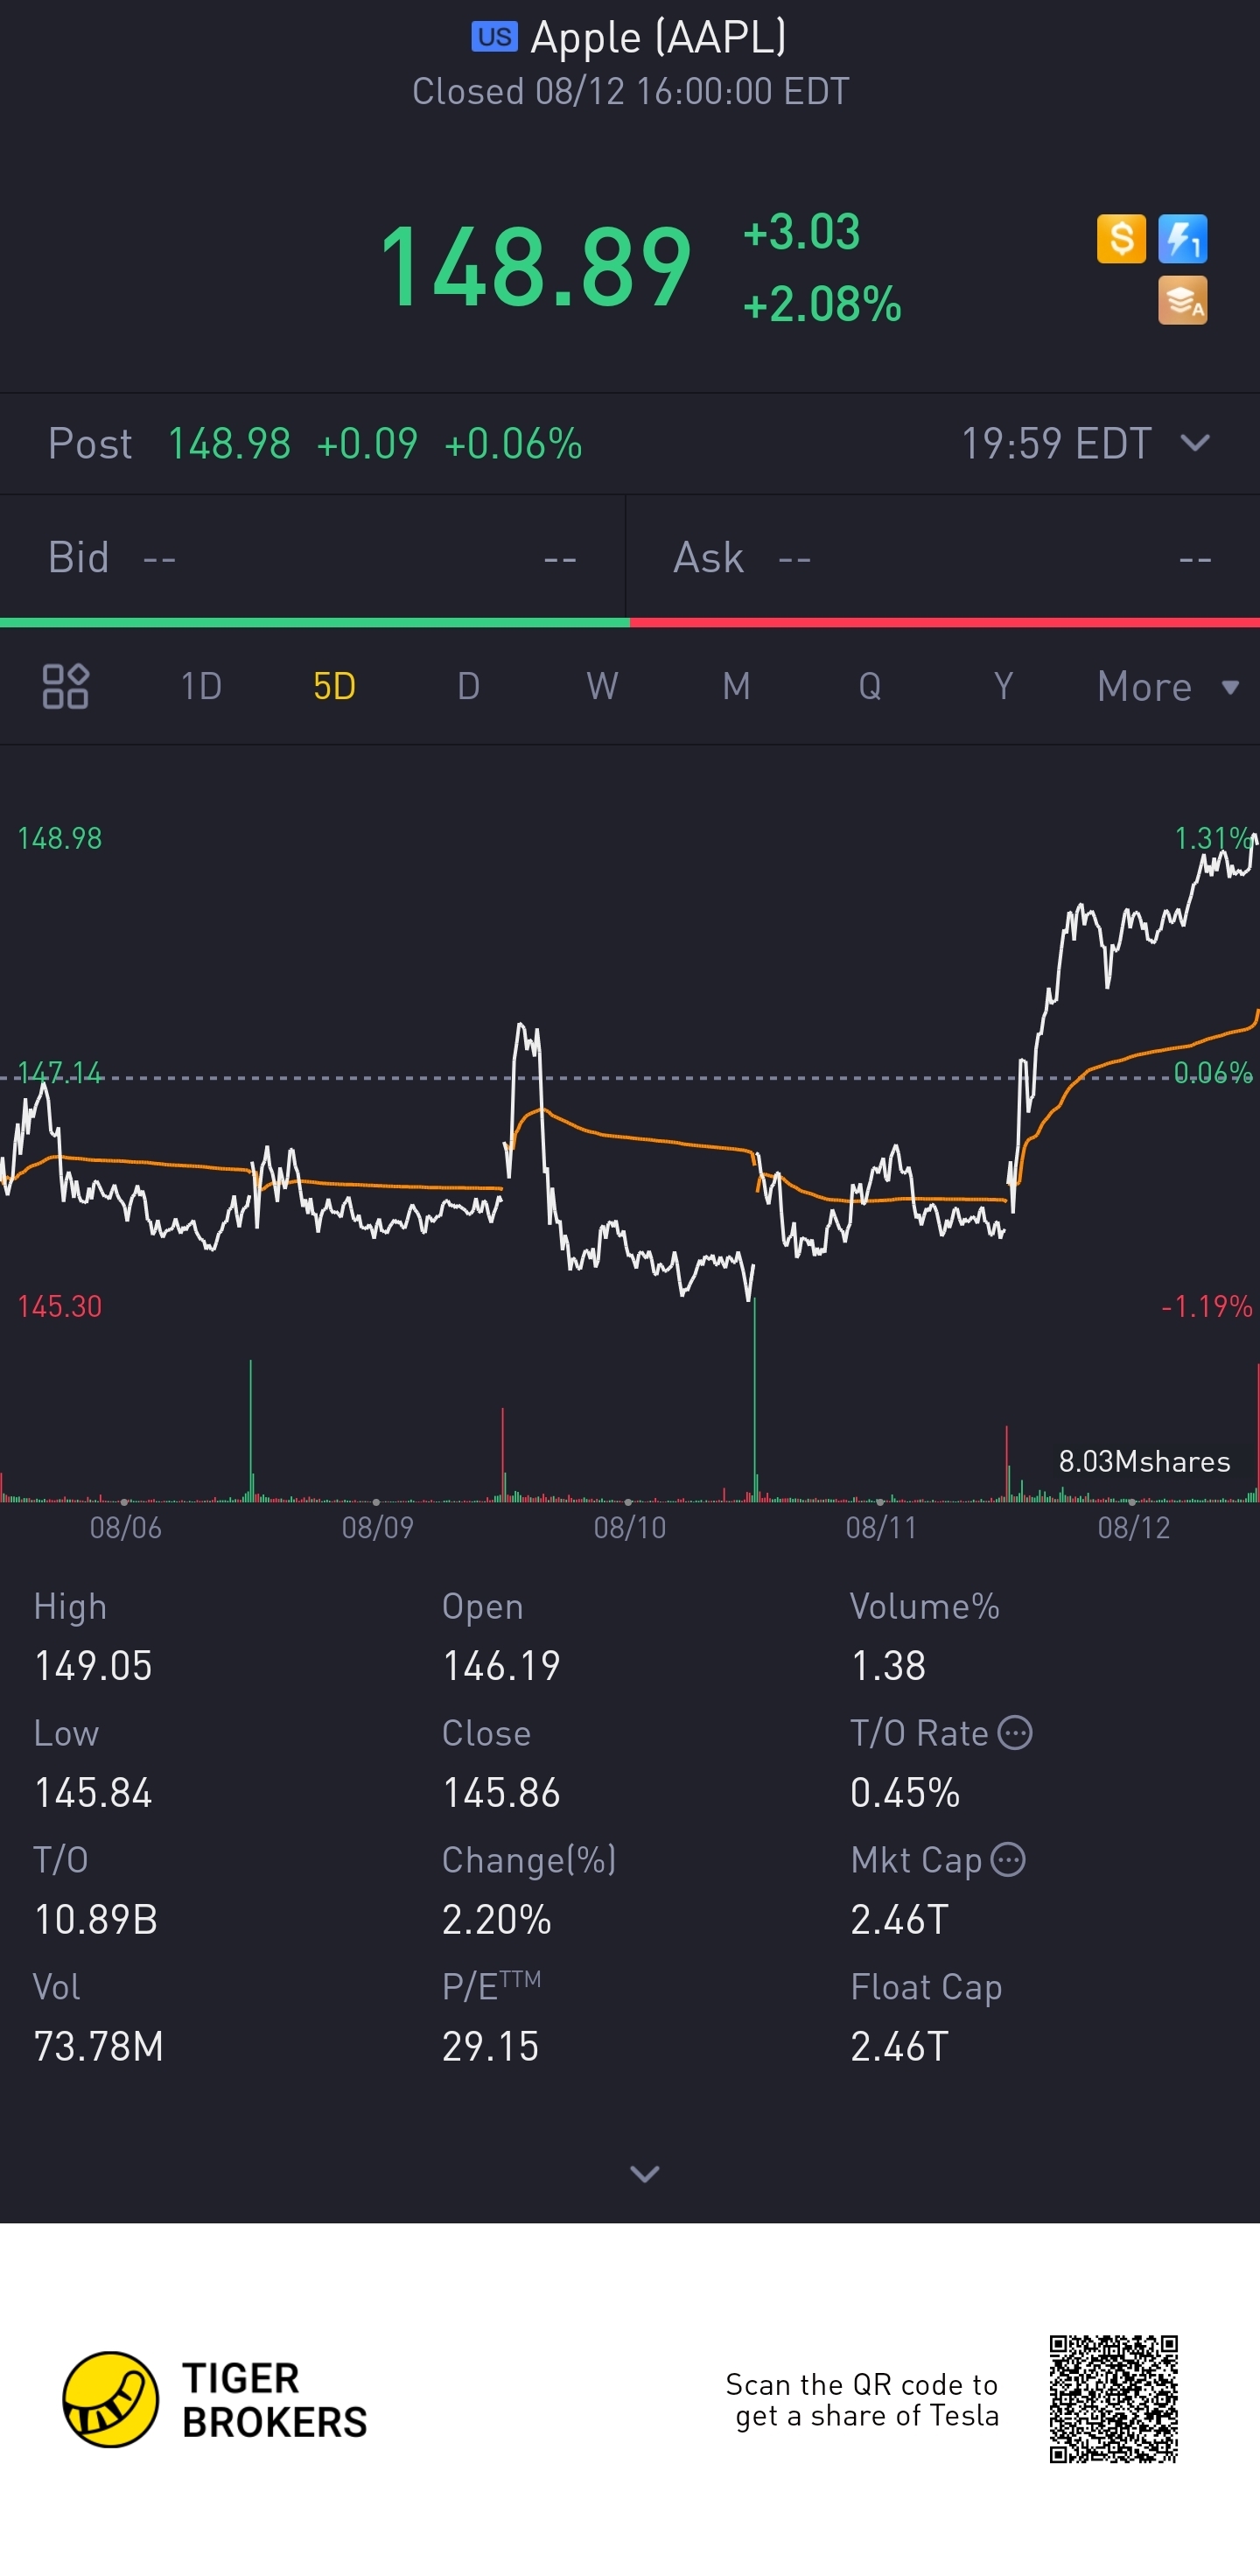The width and height of the screenshot is (1260, 2576).
Task: Tap the +3.03 price change
Action: tap(801, 231)
